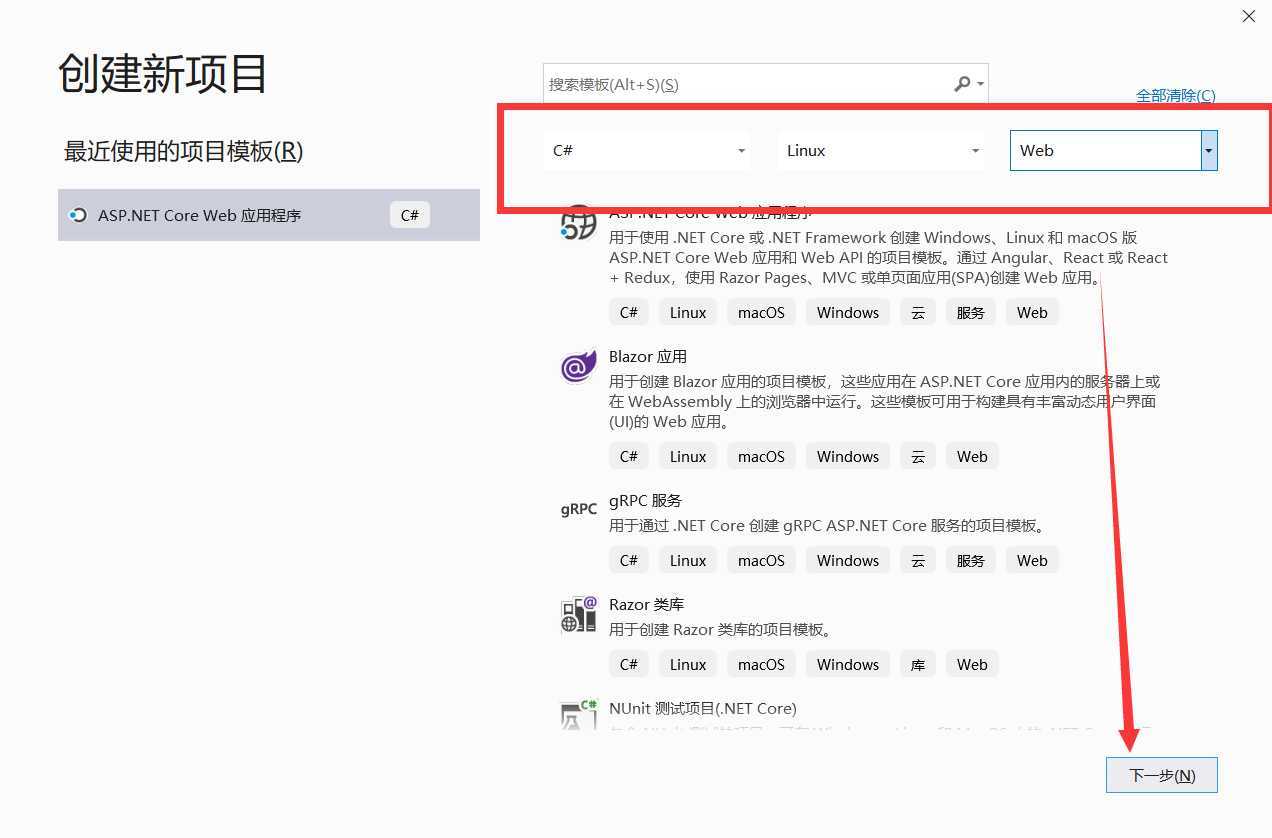Select the NUnit test project icon
Viewport: 1272px width, 838px height.
(578, 714)
